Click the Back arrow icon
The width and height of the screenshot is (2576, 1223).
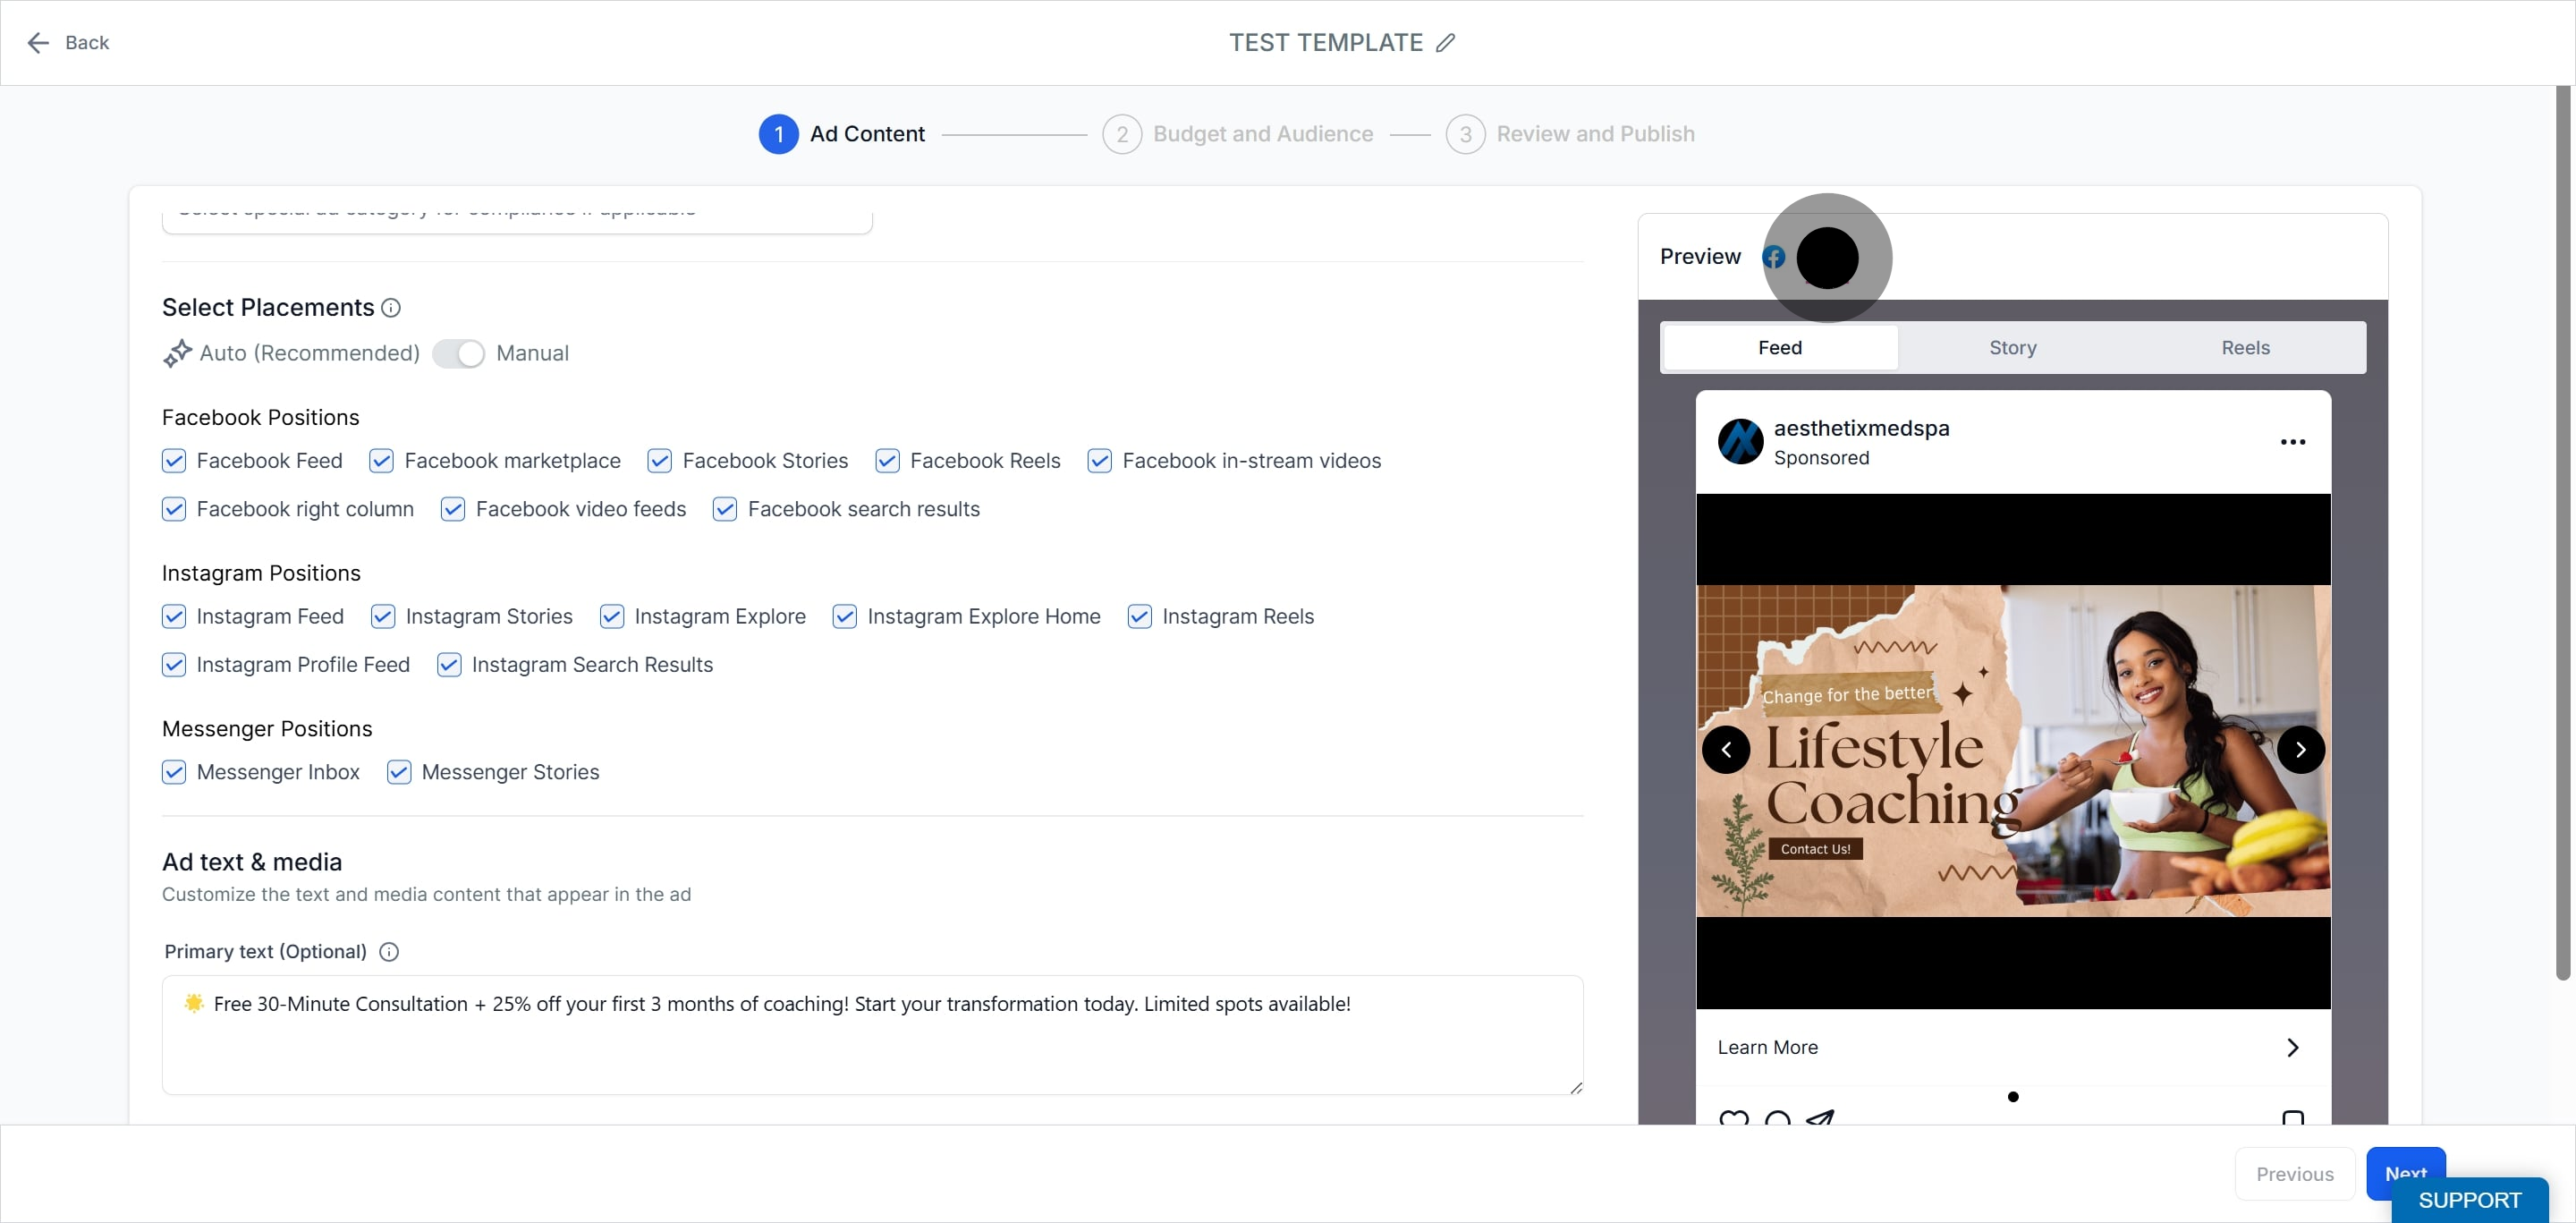tap(38, 42)
